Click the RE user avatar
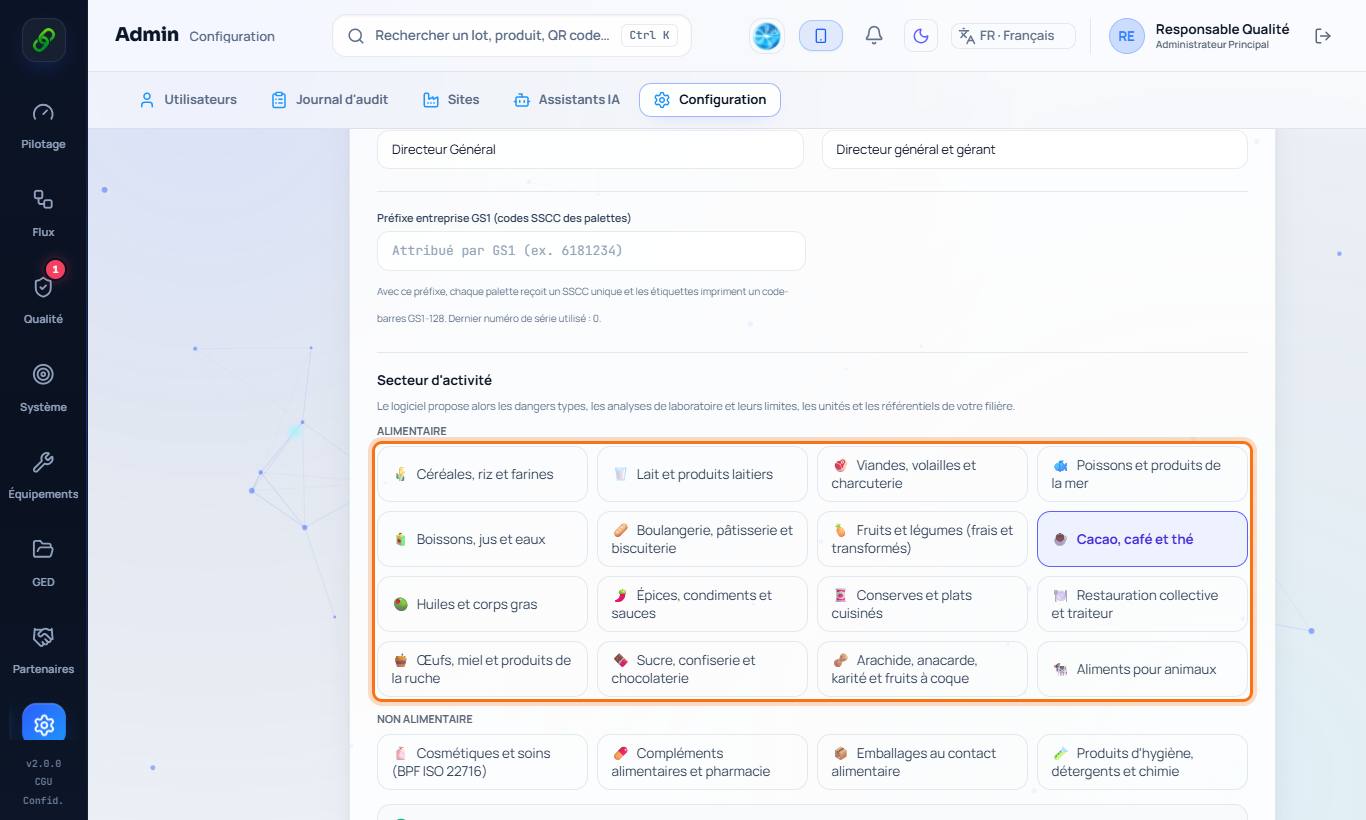The height and width of the screenshot is (820, 1366). pos(1126,36)
